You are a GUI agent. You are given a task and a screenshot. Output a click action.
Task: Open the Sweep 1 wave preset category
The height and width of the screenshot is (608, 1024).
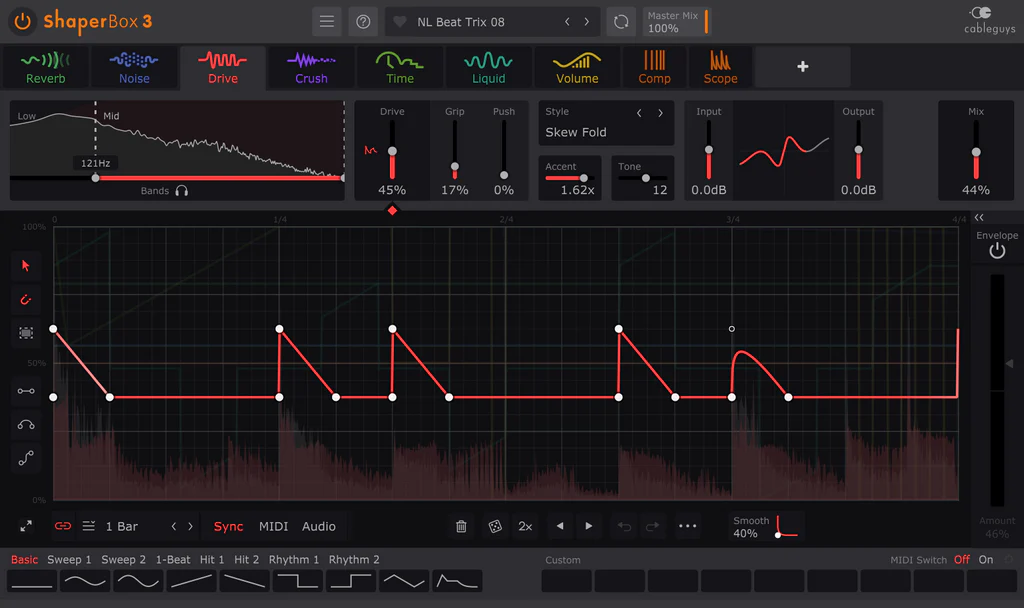pyautogui.click(x=69, y=560)
